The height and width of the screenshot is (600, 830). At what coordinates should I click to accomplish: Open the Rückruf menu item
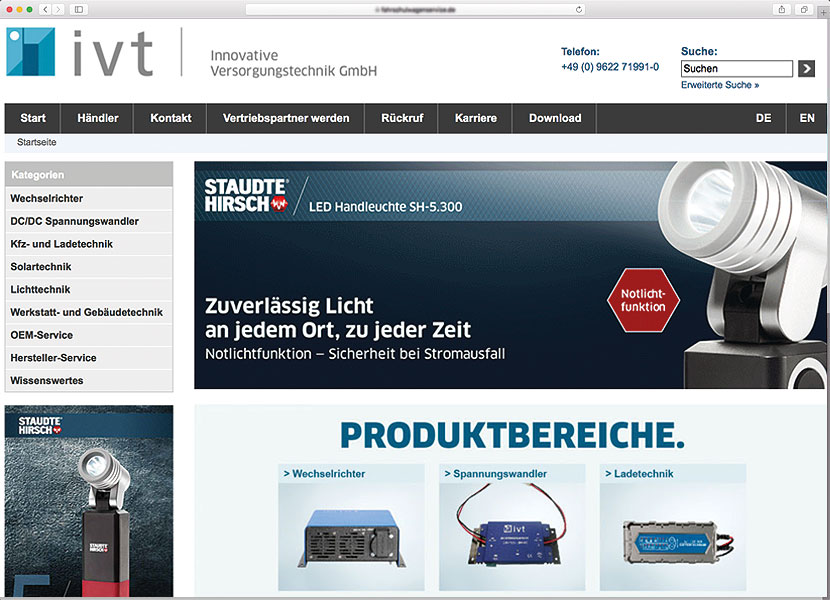point(402,118)
